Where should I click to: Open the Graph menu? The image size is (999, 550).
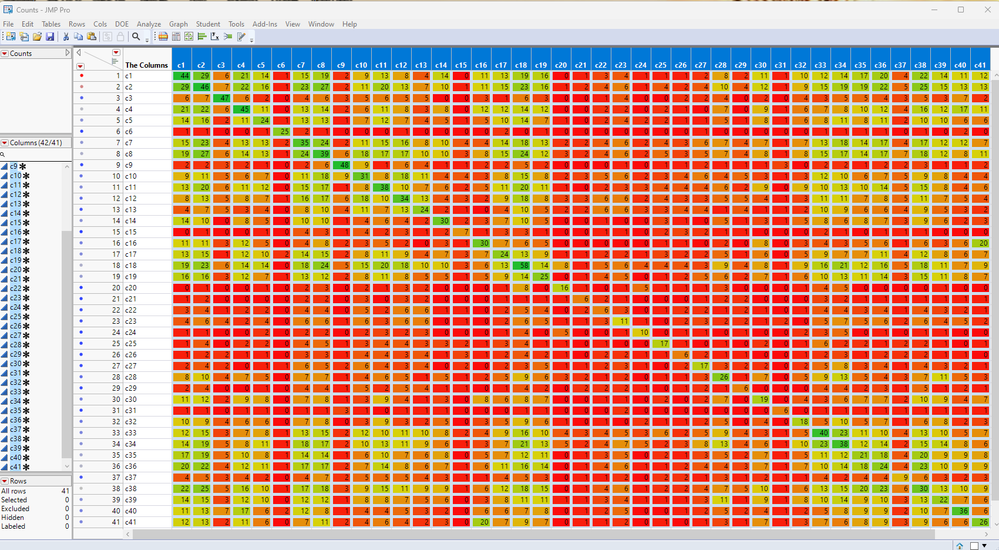pyautogui.click(x=178, y=24)
